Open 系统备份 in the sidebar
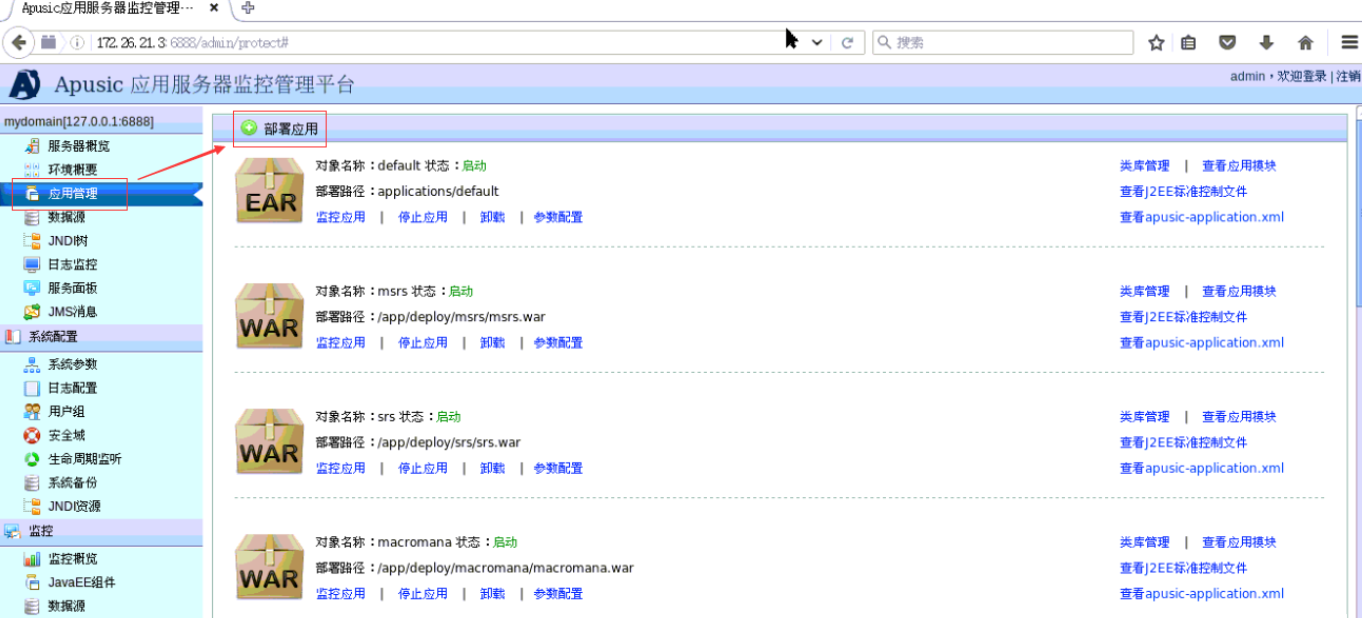 (73, 483)
